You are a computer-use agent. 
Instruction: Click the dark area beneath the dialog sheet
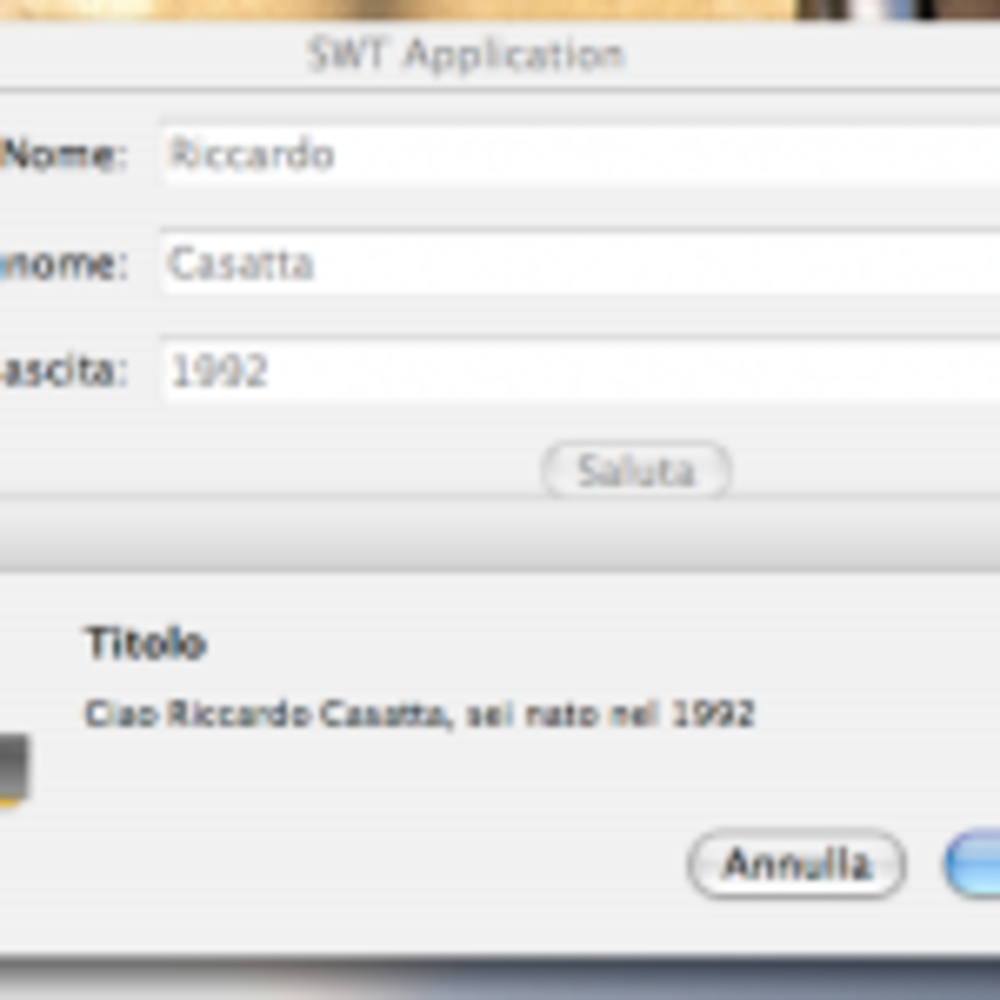[x=500, y=980]
